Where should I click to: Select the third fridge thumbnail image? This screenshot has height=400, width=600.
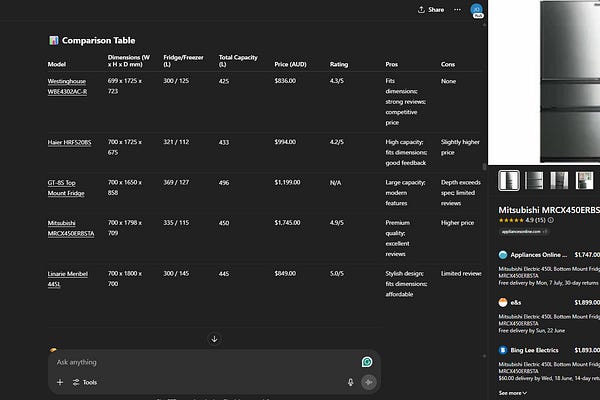coord(559,180)
